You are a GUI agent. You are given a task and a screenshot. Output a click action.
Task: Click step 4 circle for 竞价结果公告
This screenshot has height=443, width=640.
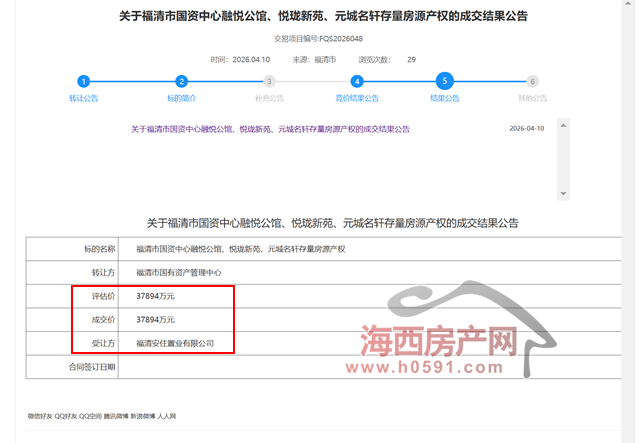pyautogui.click(x=357, y=81)
